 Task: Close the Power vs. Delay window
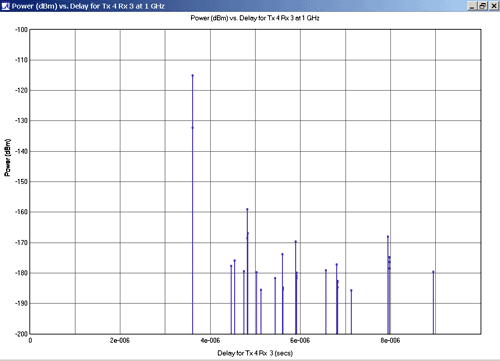493,6
